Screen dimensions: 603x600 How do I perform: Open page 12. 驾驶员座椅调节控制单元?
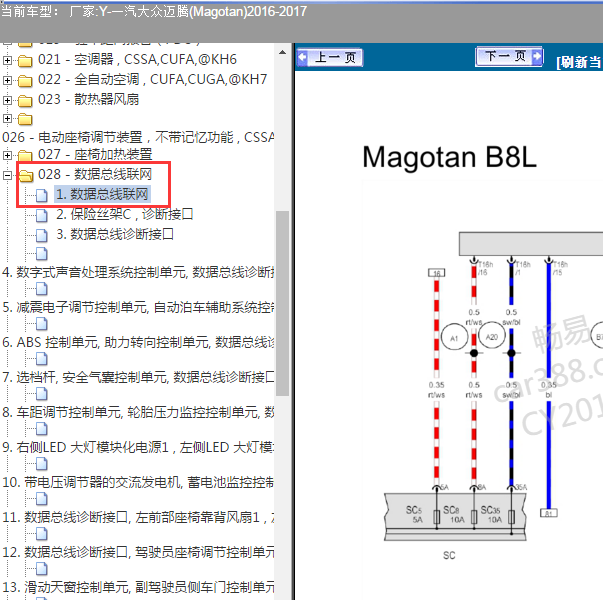[x=138, y=552]
